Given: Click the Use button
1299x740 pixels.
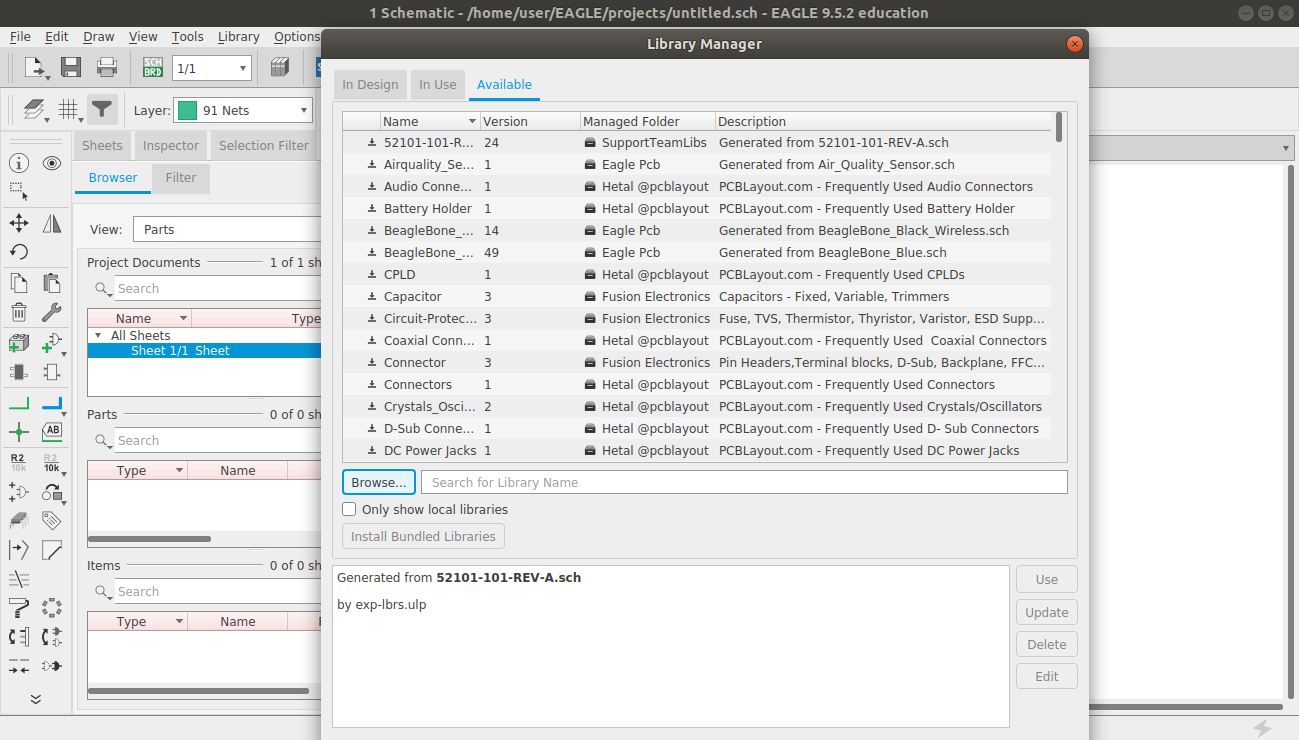Looking at the screenshot, I should (x=1047, y=580).
